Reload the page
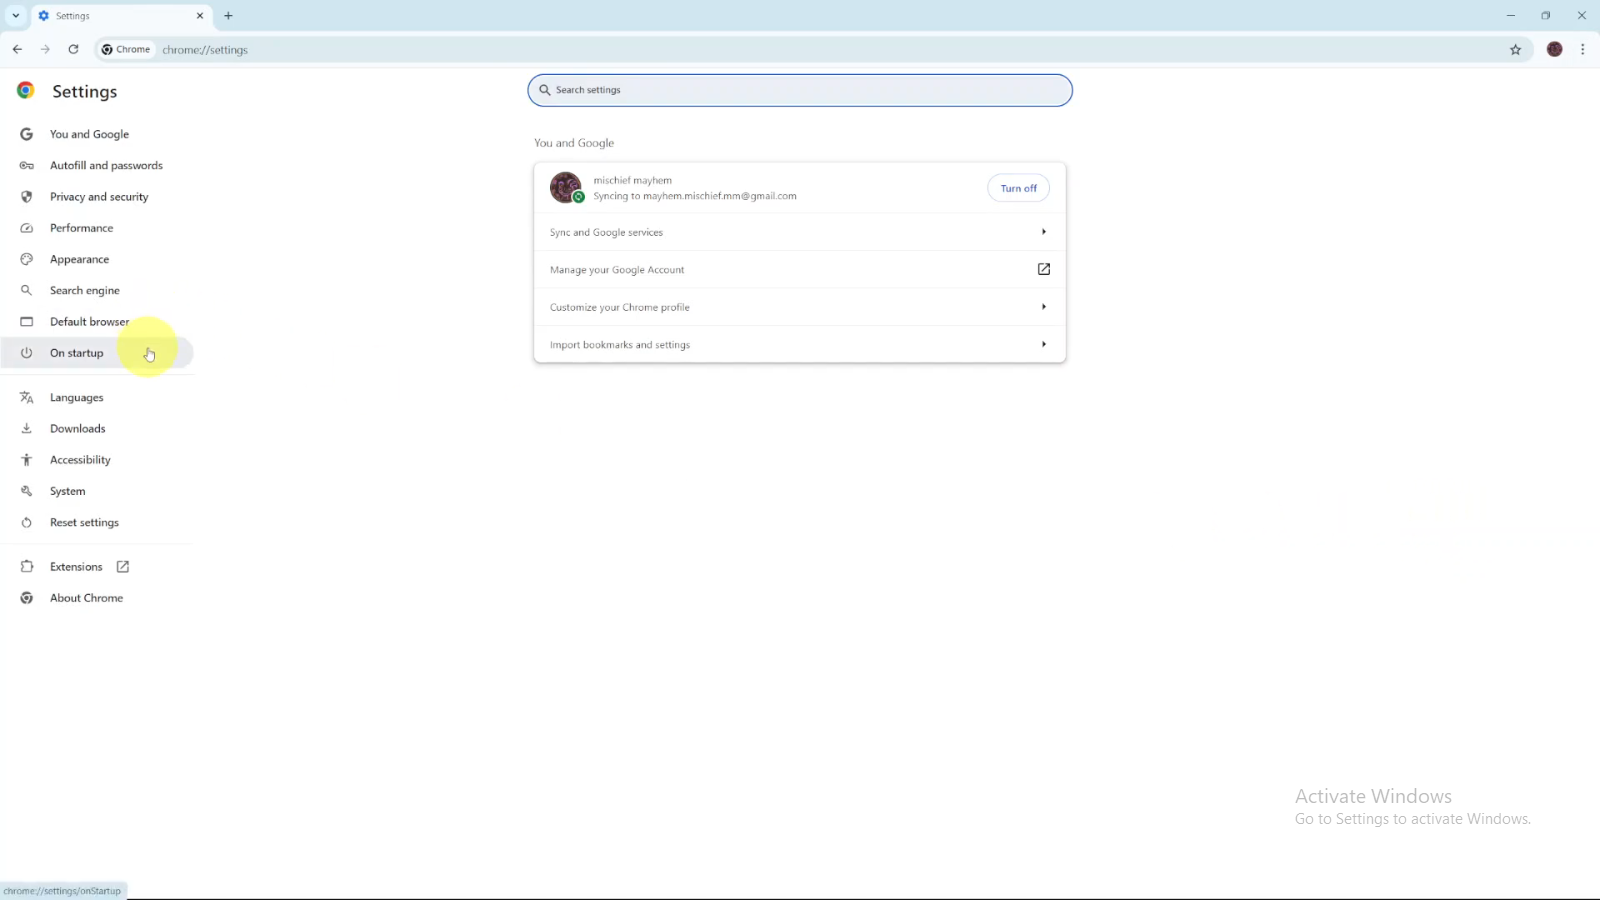Viewport: 1600px width, 900px height. [73, 49]
